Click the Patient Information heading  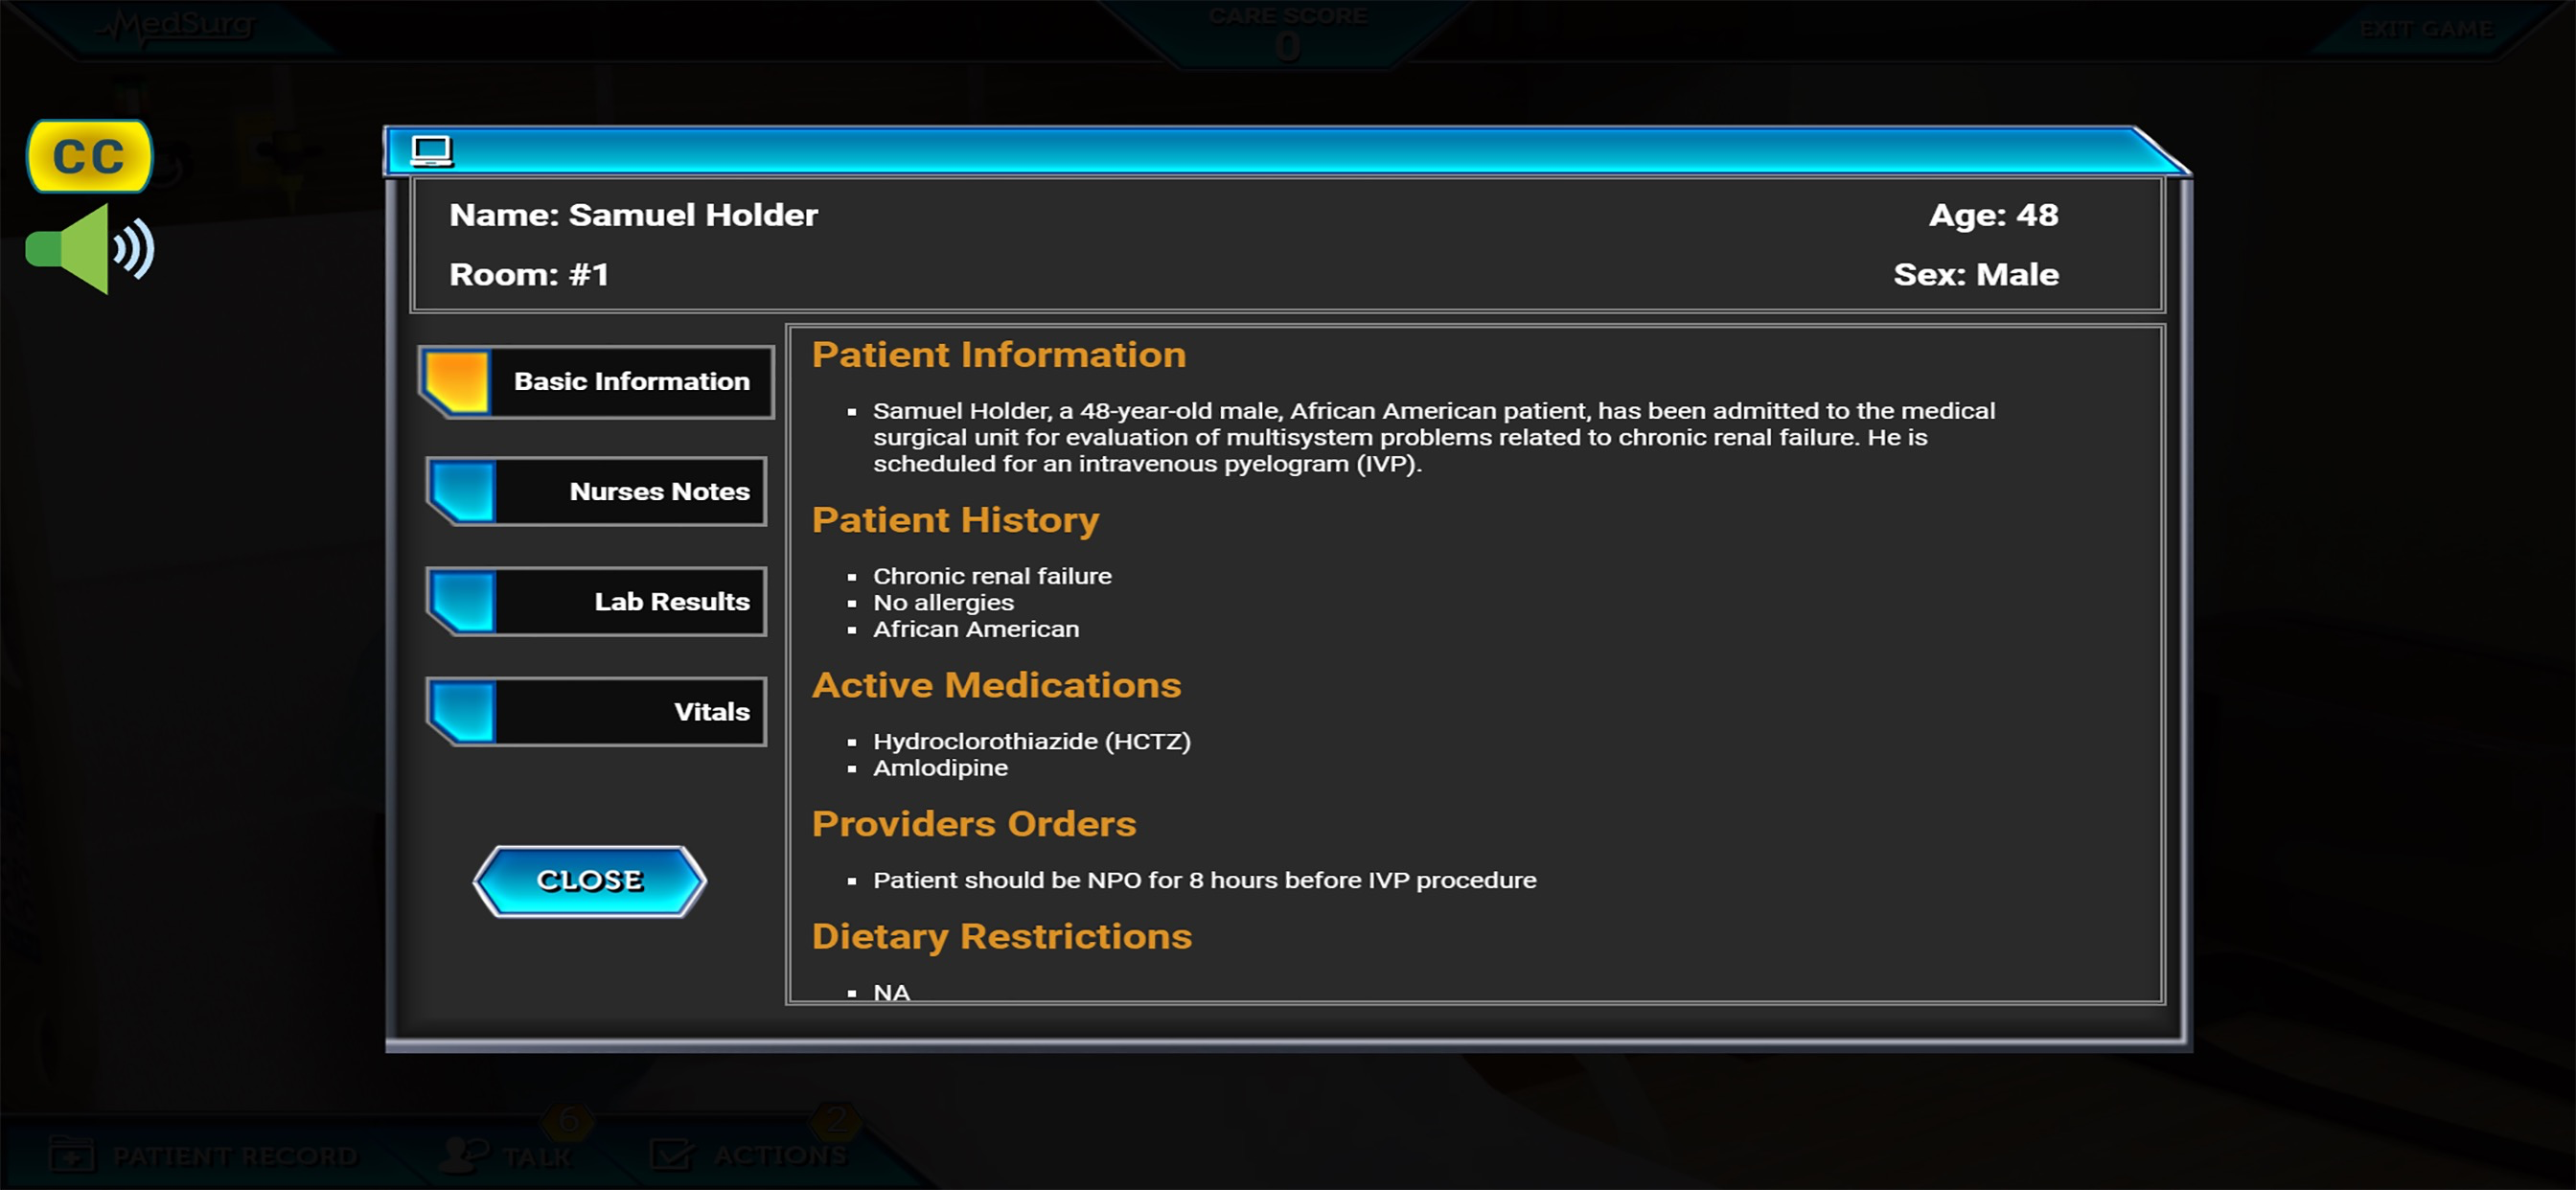[998, 355]
